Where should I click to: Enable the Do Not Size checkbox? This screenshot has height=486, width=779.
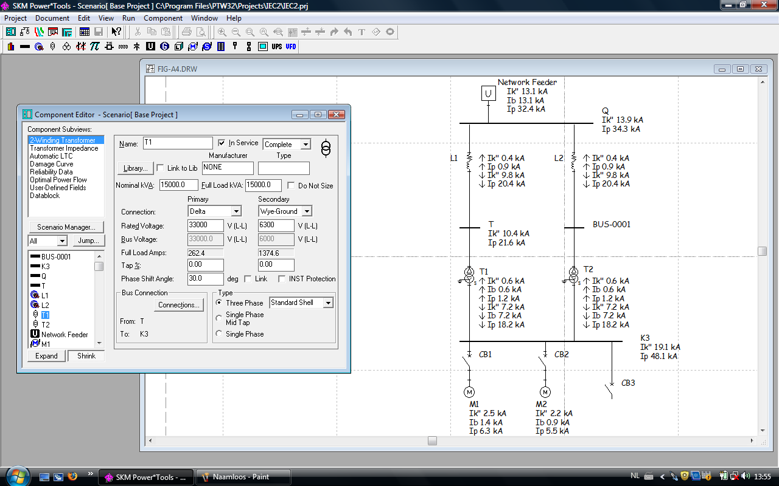[x=291, y=185]
